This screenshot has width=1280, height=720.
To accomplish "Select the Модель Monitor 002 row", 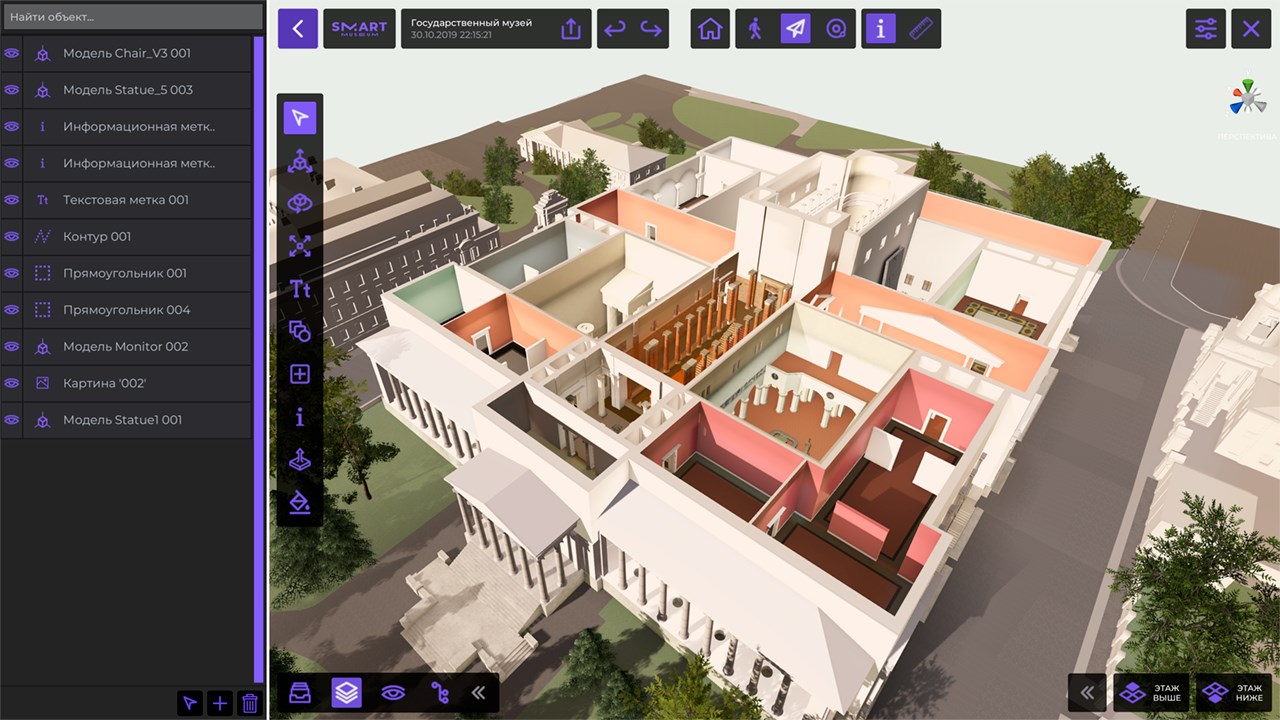I will click(126, 346).
